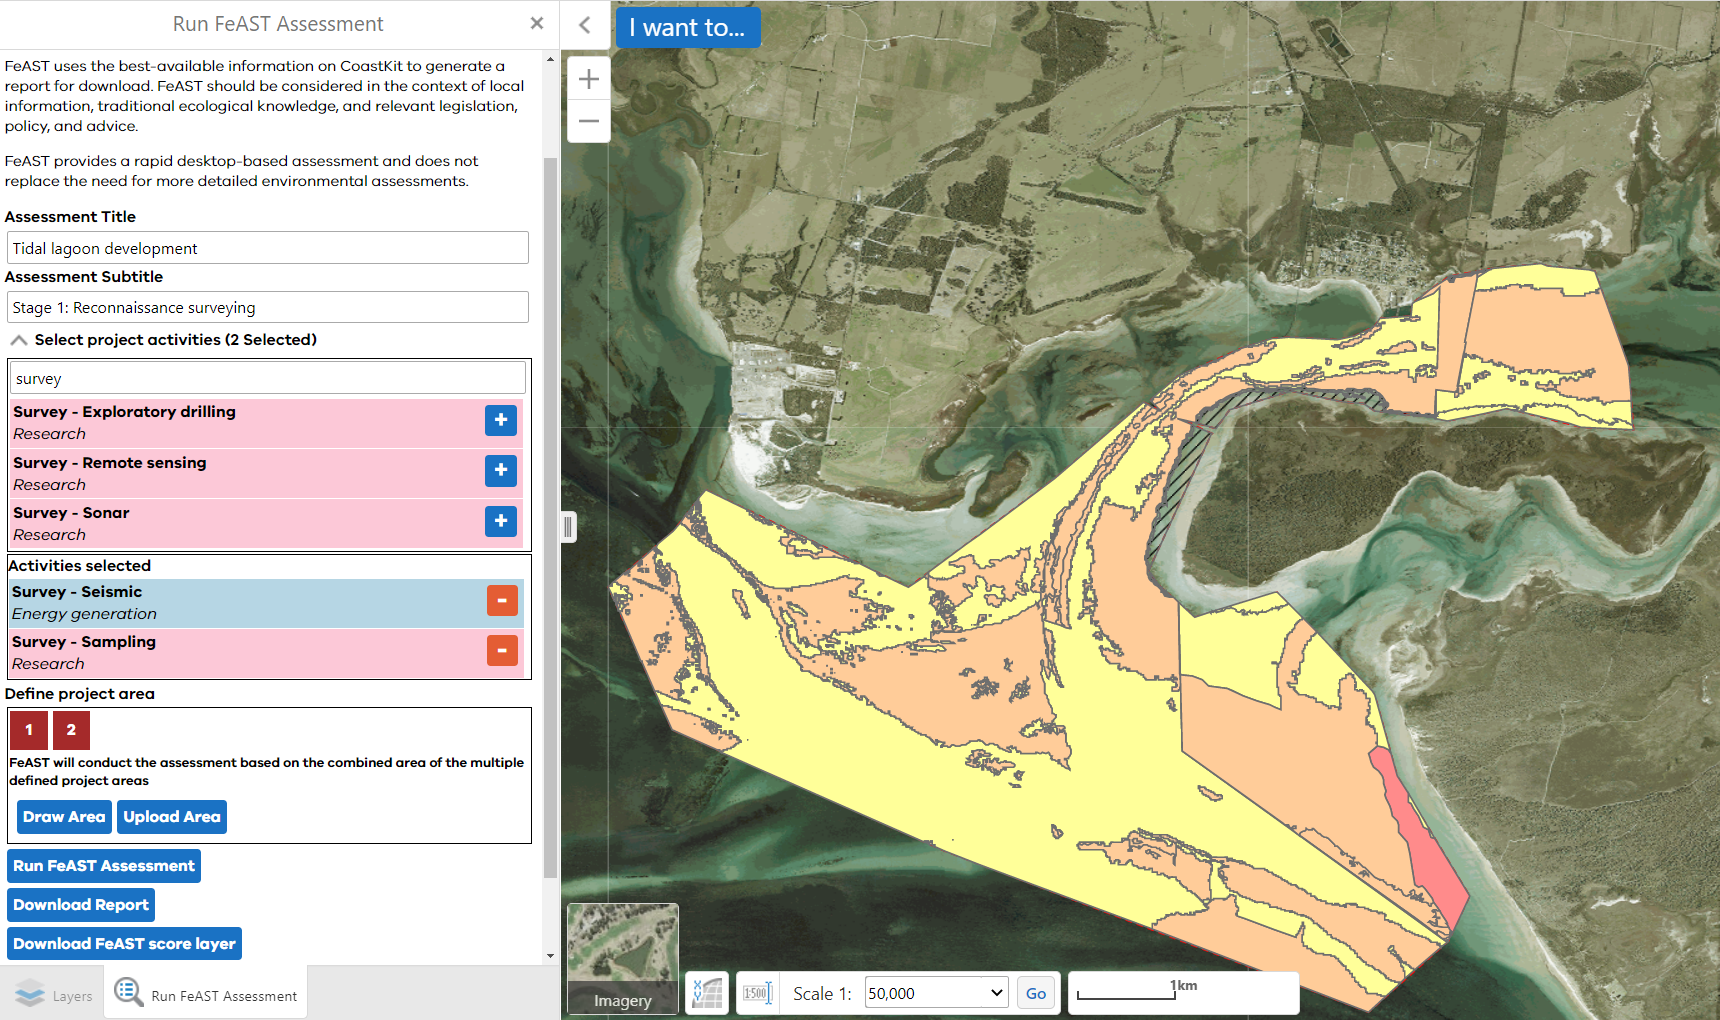1720x1020 pixels.
Task: Click the panel resize handle
Action: tap(568, 526)
